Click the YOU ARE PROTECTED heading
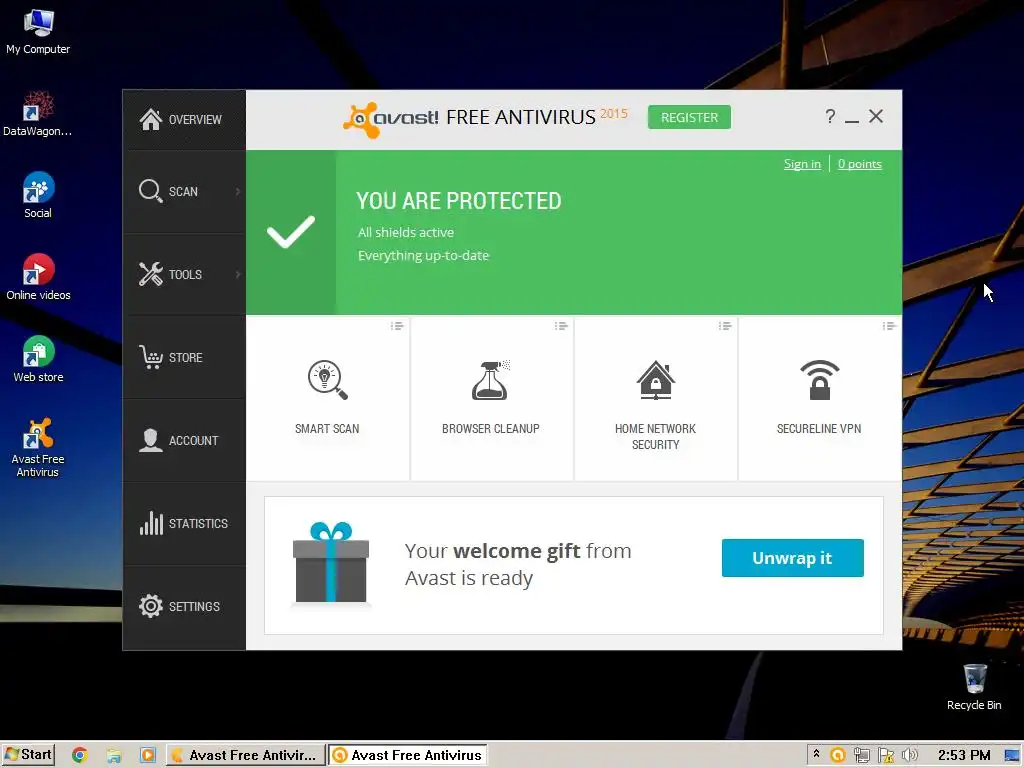This screenshot has width=1024, height=768. [x=458, y=200]
